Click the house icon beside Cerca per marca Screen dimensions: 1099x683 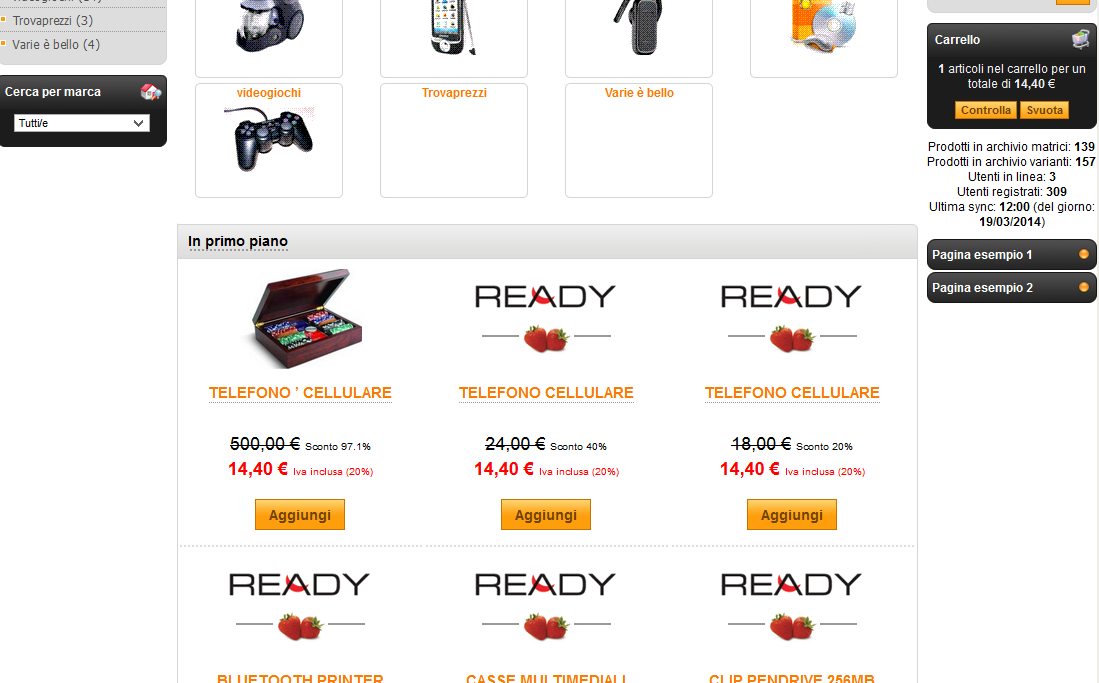[x=151, y=91]
